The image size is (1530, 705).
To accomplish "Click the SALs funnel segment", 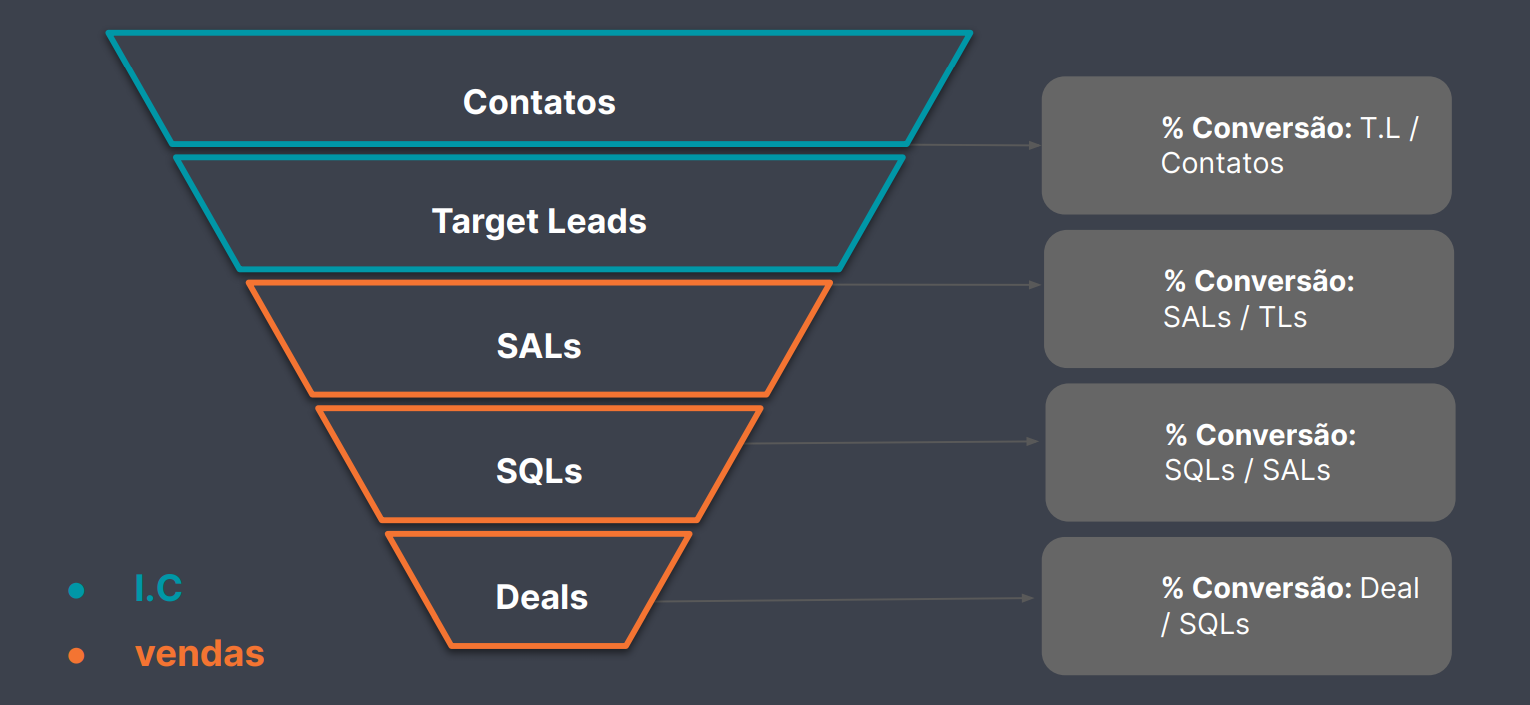I will click(539, 338).
